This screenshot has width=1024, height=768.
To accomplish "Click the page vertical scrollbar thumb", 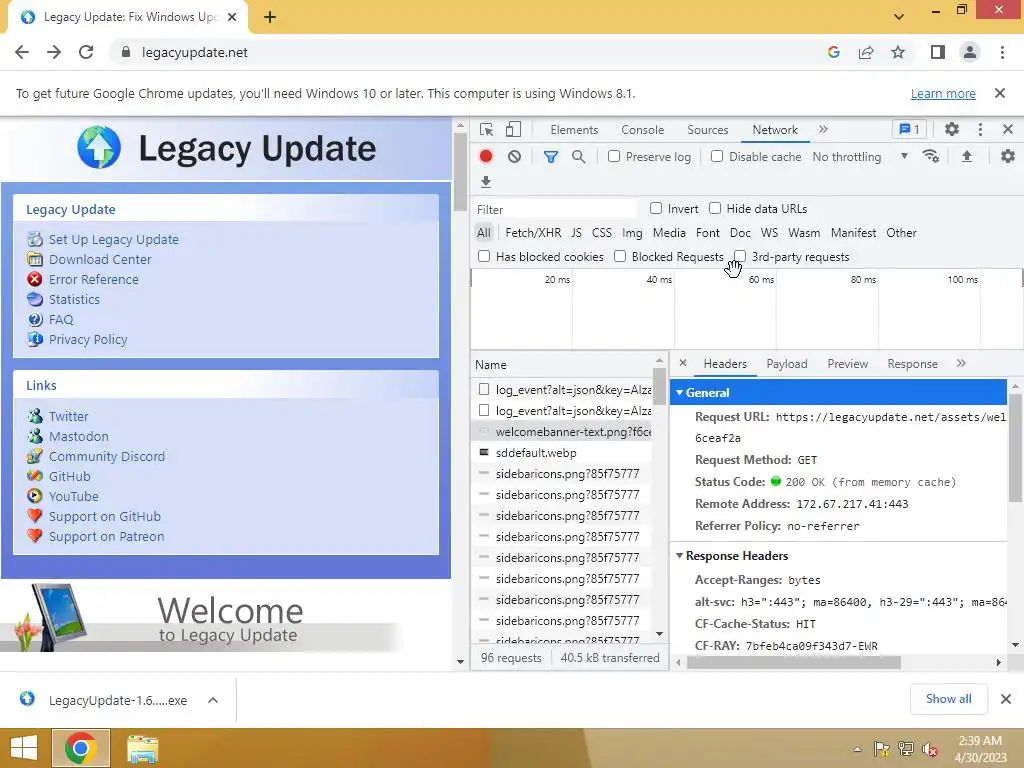I will [460, 171].
